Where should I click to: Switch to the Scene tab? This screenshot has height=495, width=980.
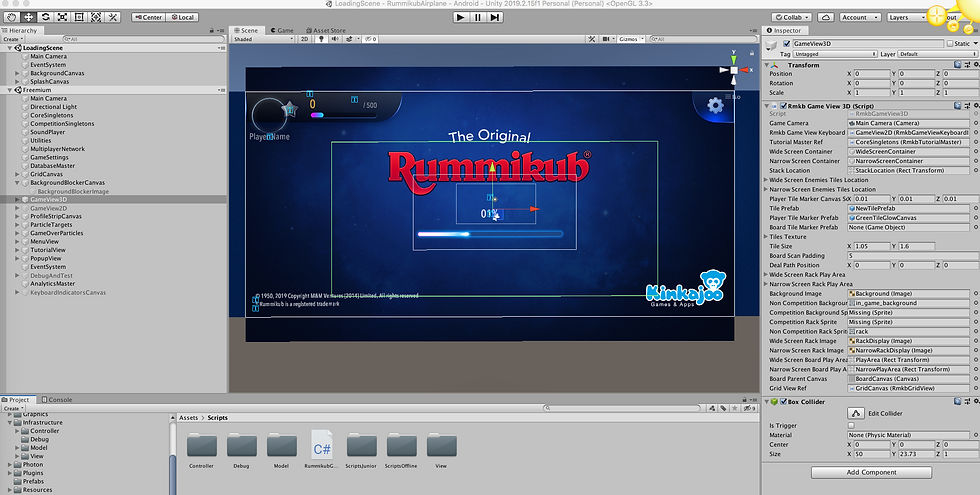tap(246, 30)
